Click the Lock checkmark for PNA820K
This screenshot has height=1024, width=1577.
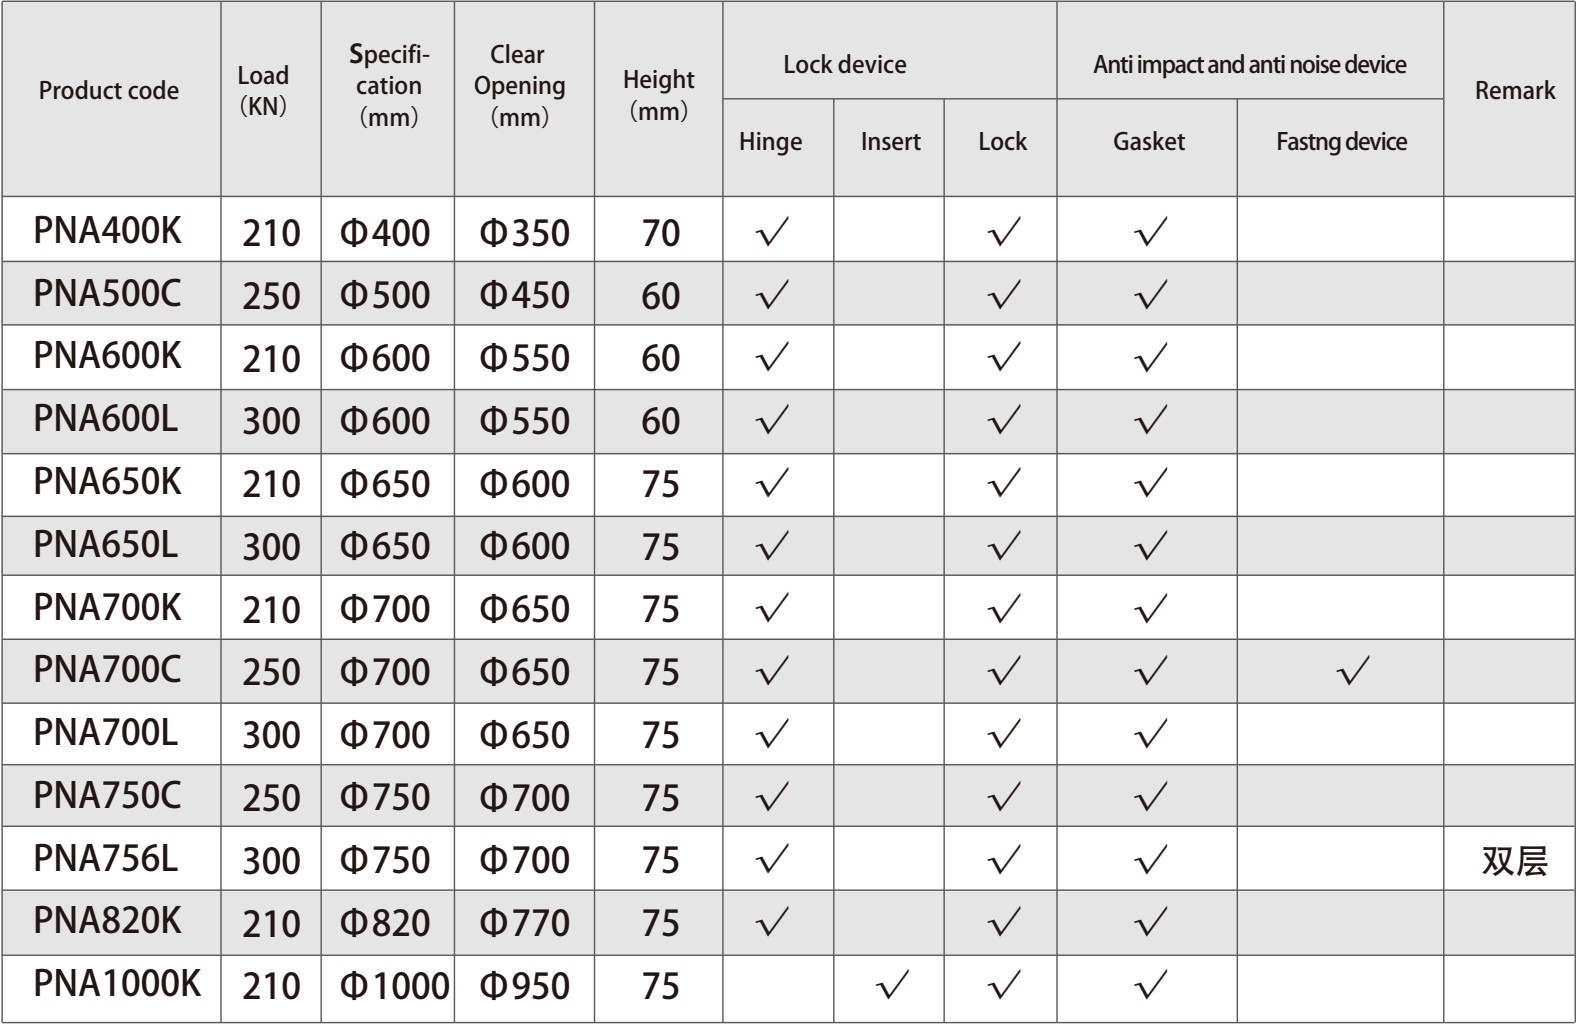tap(1004, 922)
